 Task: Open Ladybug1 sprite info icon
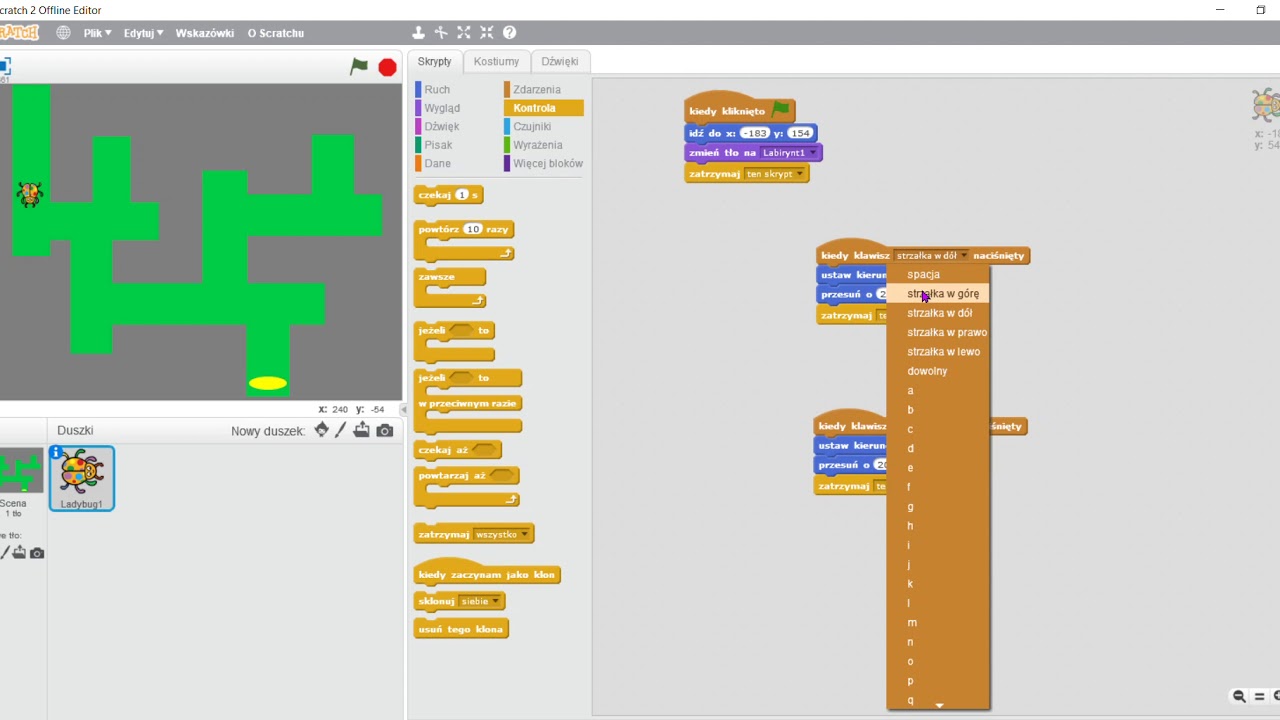(56, 453)
